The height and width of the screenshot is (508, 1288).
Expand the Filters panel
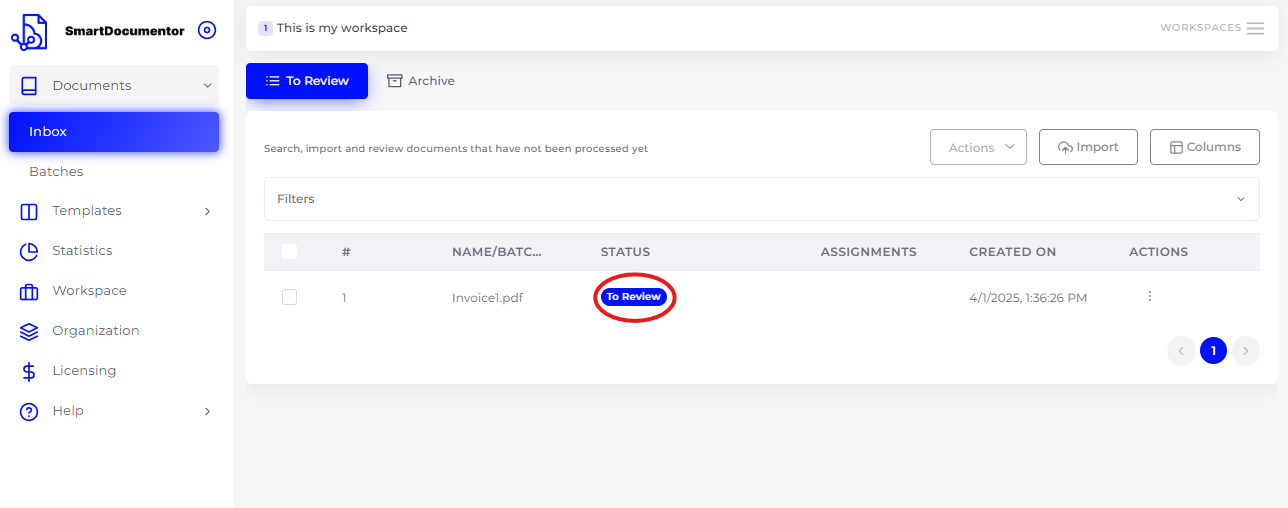[x=762, y=199]
